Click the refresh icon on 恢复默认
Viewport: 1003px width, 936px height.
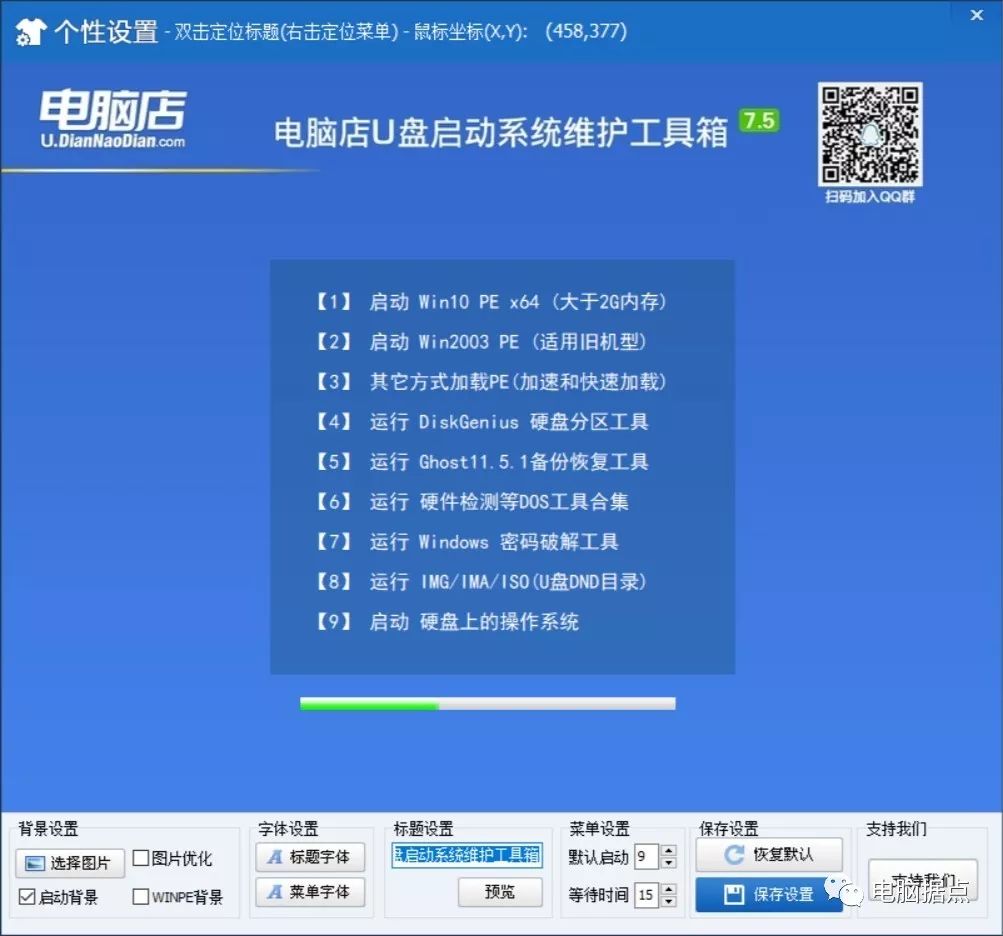(x=734, y=853)
